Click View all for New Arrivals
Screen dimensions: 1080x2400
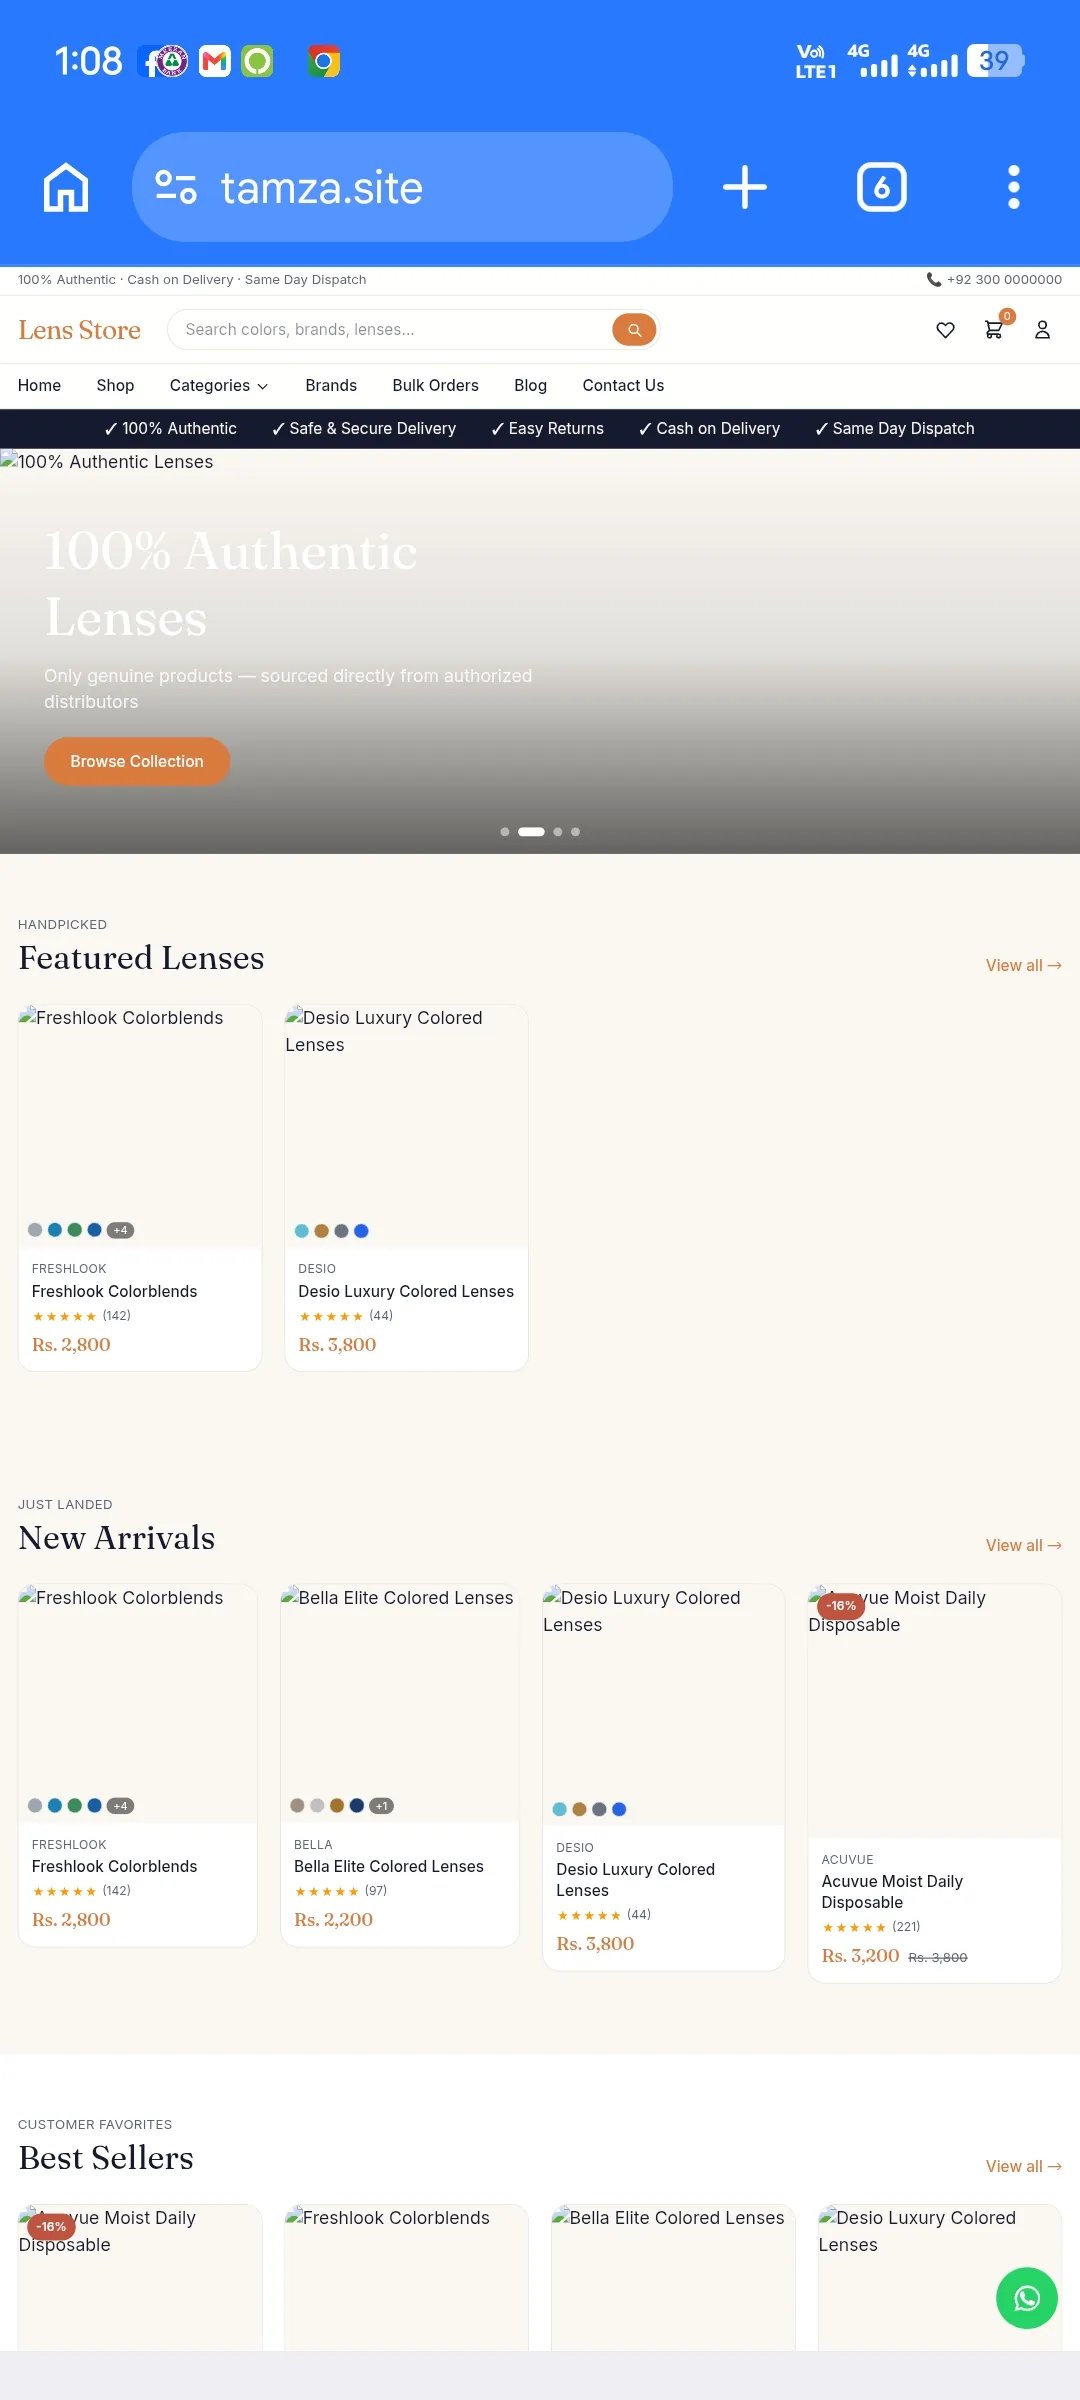pos(1023,1546)
